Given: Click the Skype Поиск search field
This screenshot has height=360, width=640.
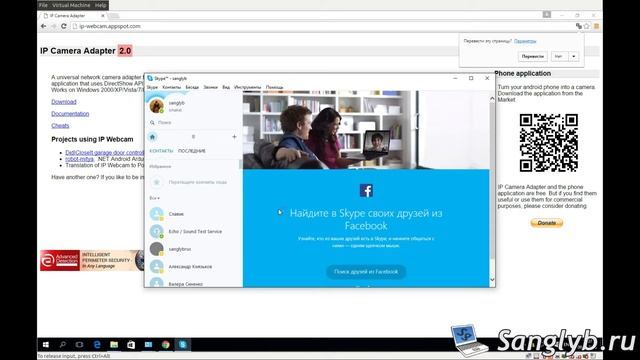Looking at the screenshot, I should [x=192, y=122].
